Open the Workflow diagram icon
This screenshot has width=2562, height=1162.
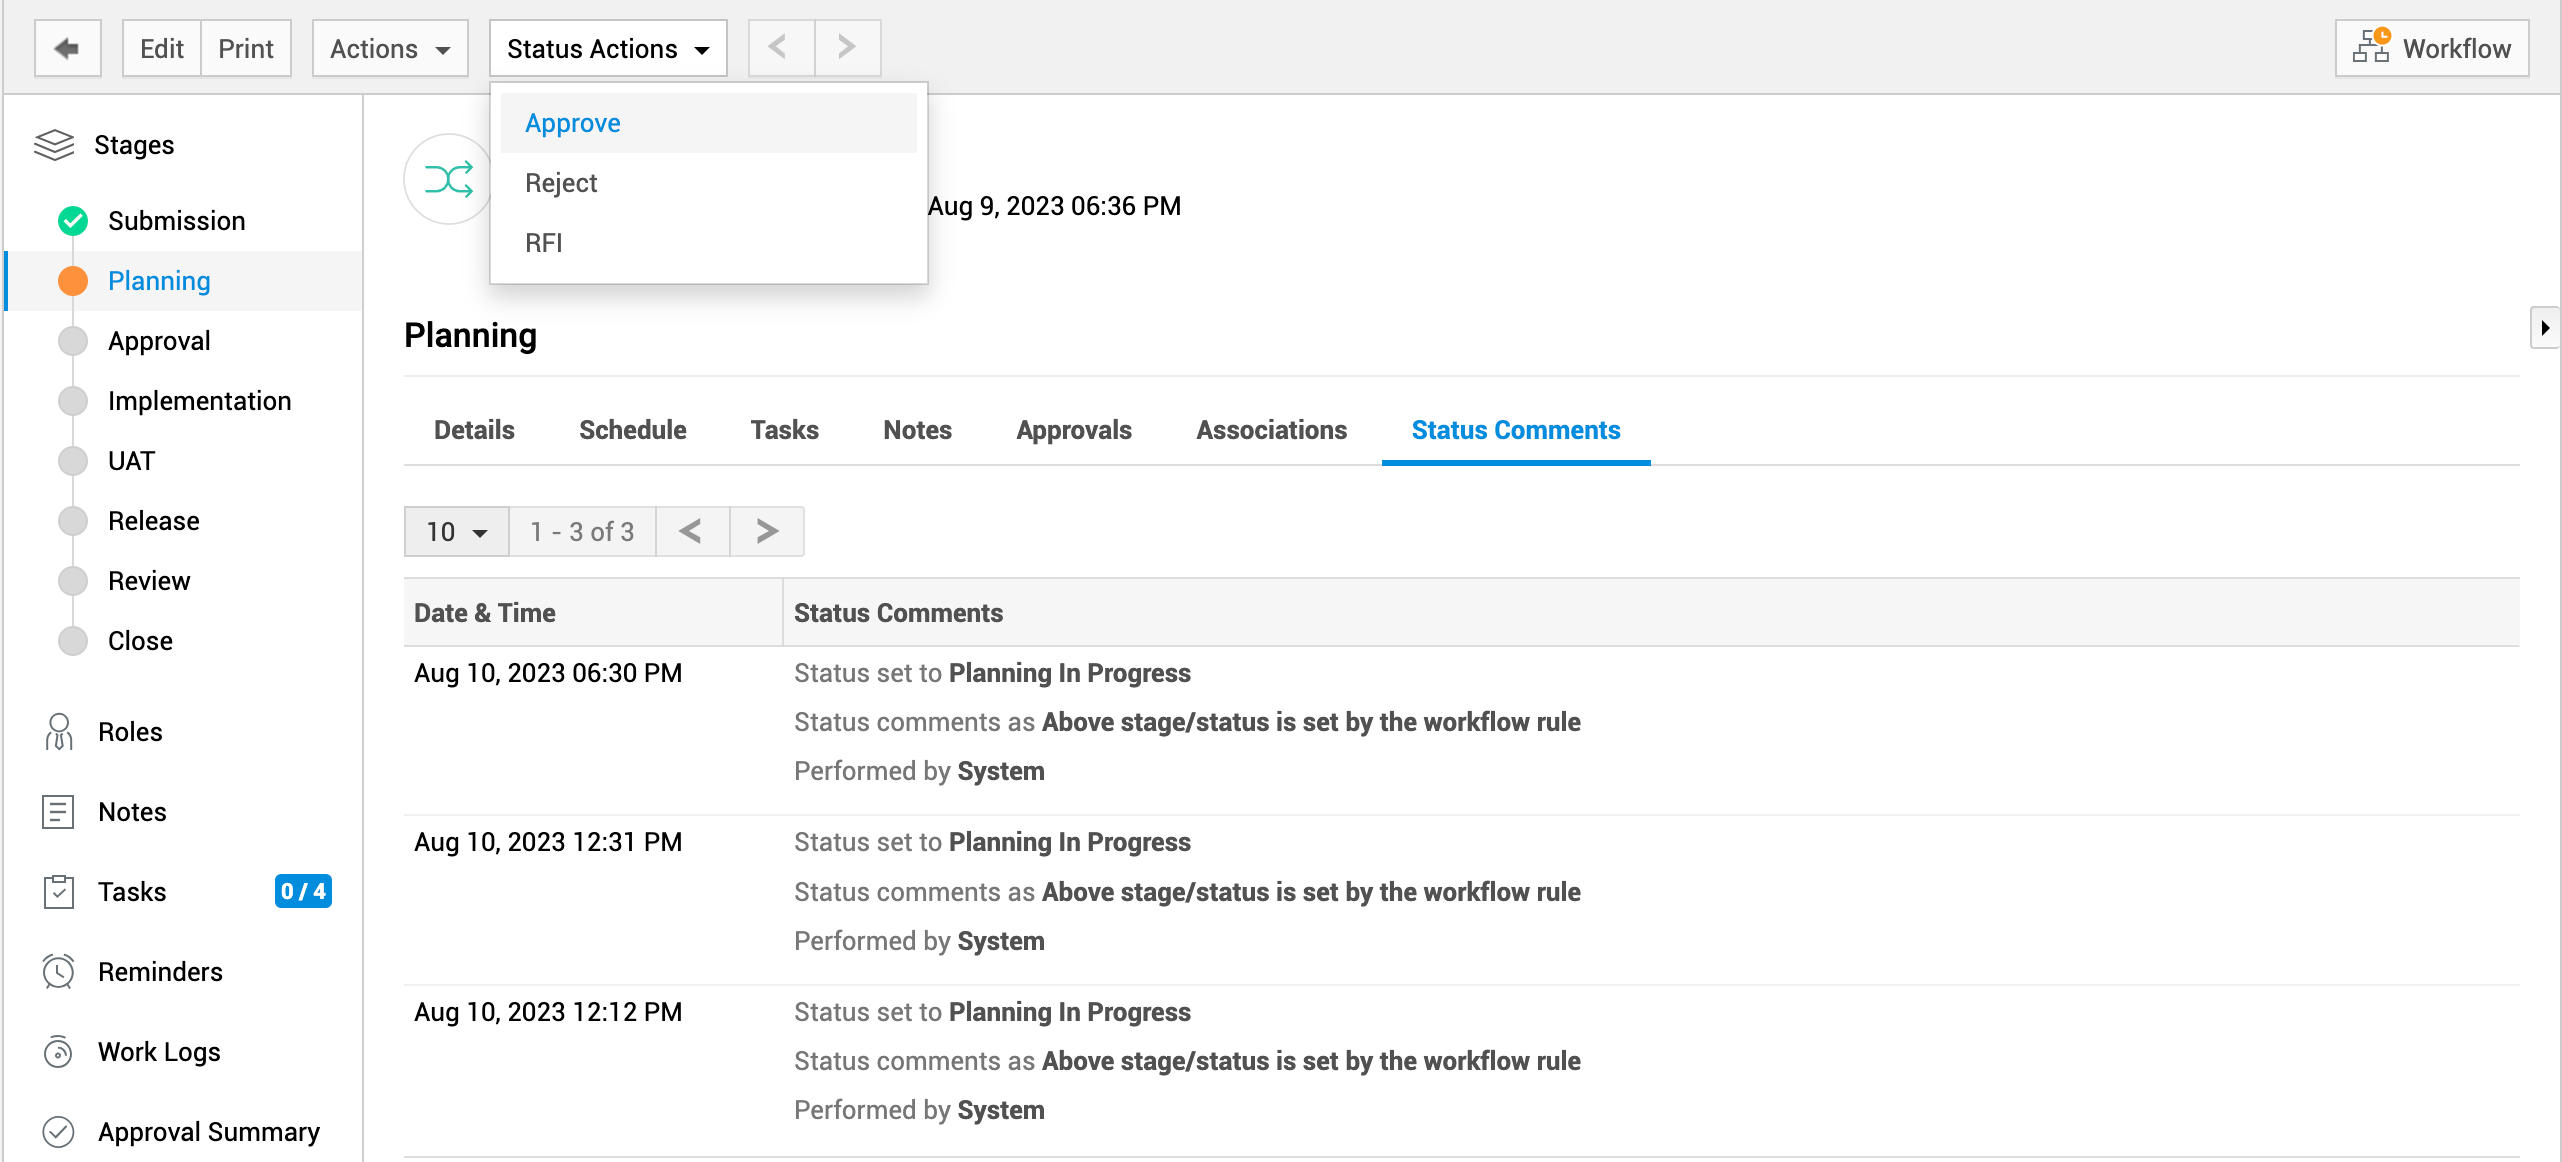pos(2370,47)
